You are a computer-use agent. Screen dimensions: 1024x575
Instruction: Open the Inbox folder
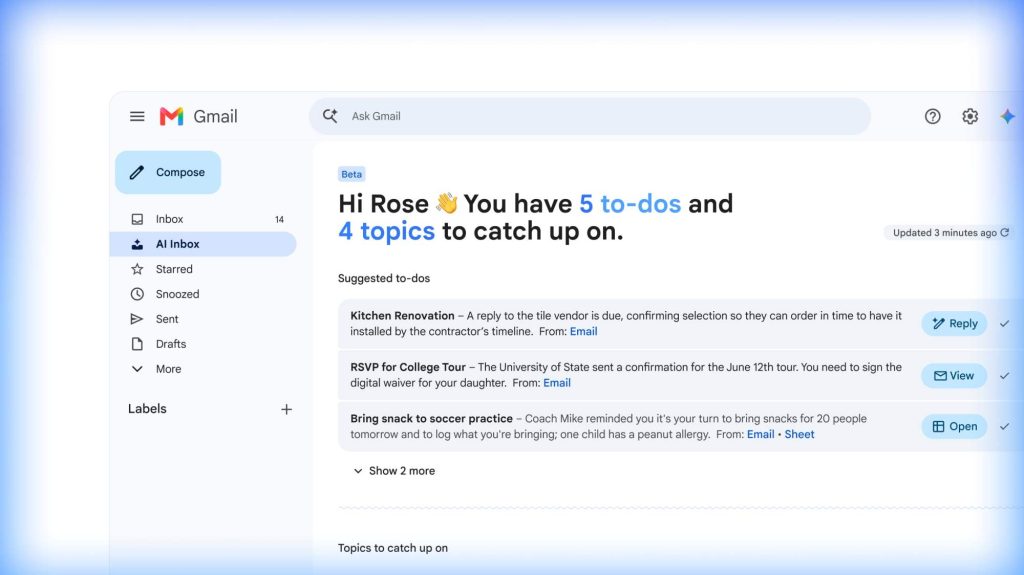click(x=203, y=219)
